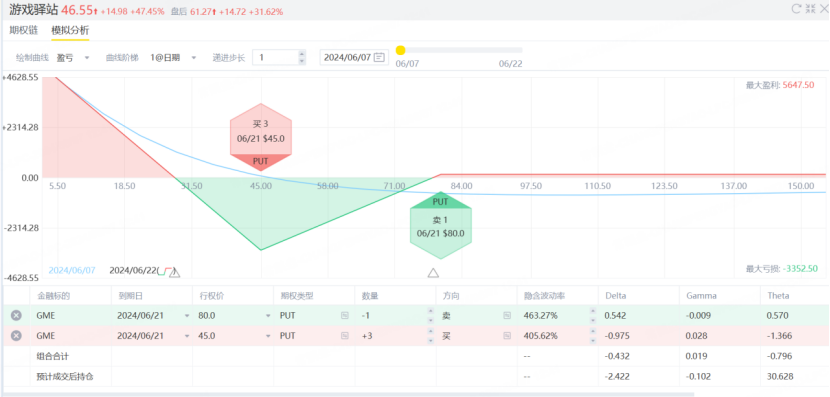Click the 最大盈利 5647.50 label
The height and width of the screenshot is (397, 830).
[780, 85]
